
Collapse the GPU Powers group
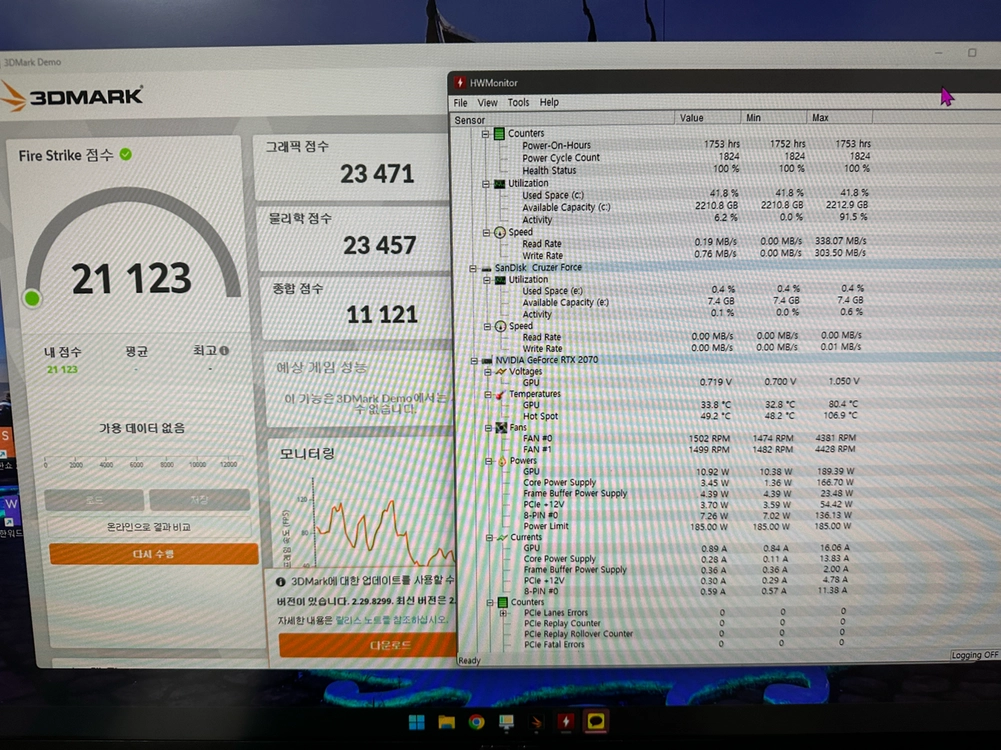[489, 461]
